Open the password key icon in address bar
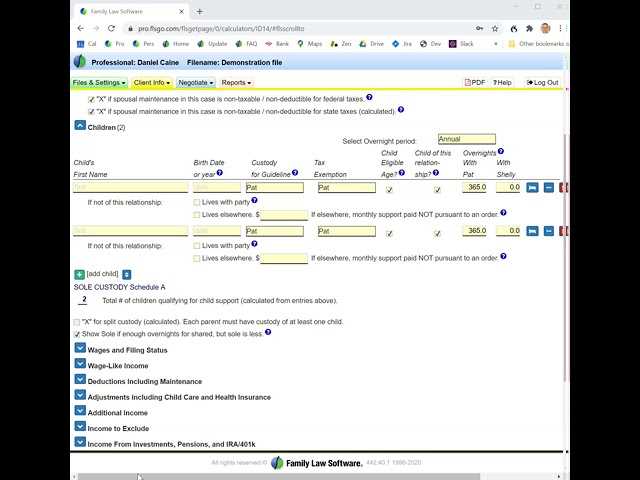 [x=479, y=28]
